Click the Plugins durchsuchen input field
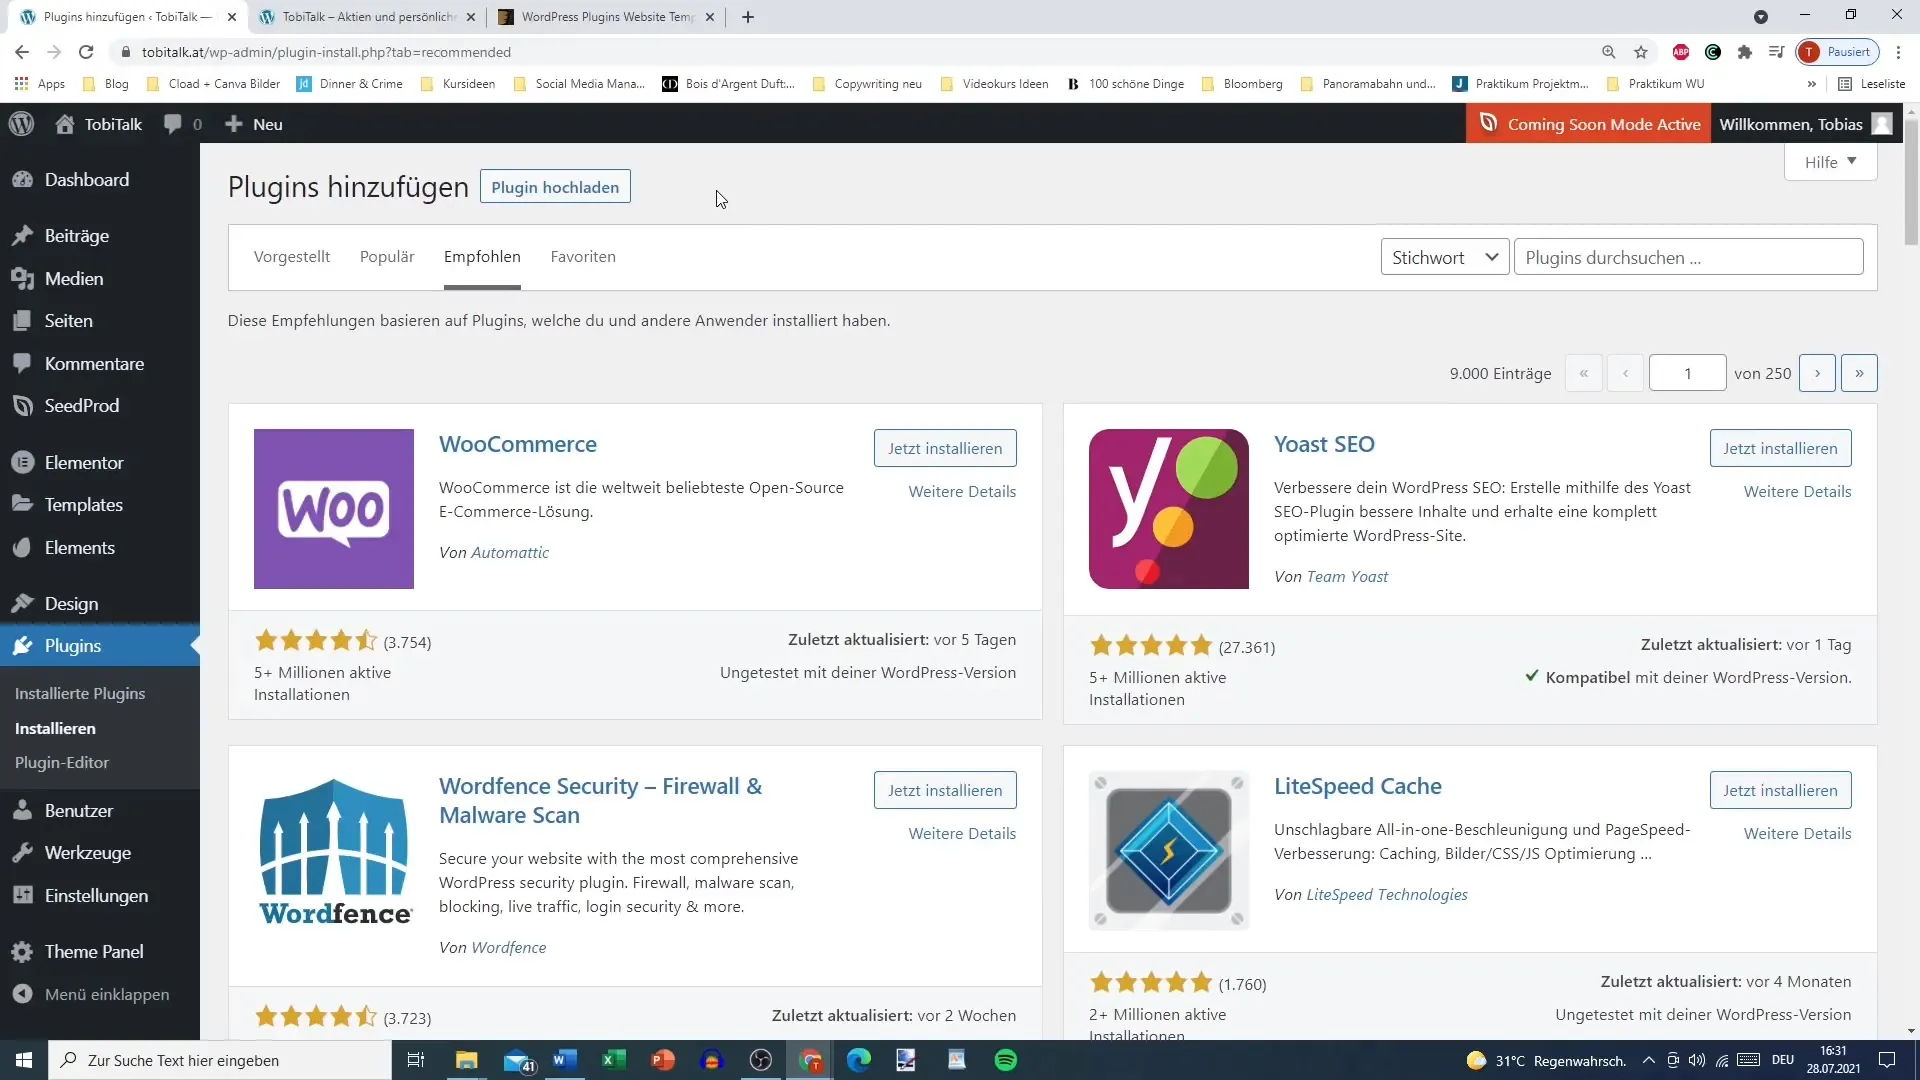The width and height of the screenshot is (1920, 1080). pos(1689,257)
